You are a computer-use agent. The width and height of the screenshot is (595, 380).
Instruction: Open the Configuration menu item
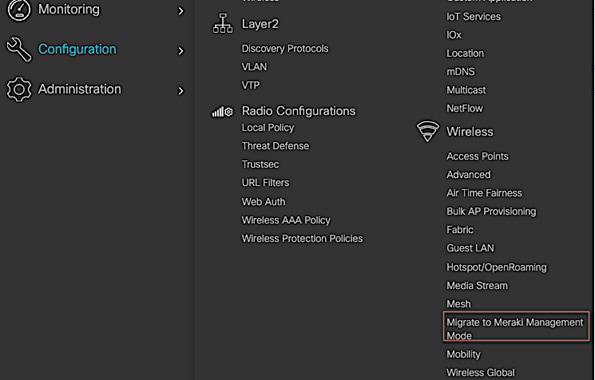coord(77,49)
